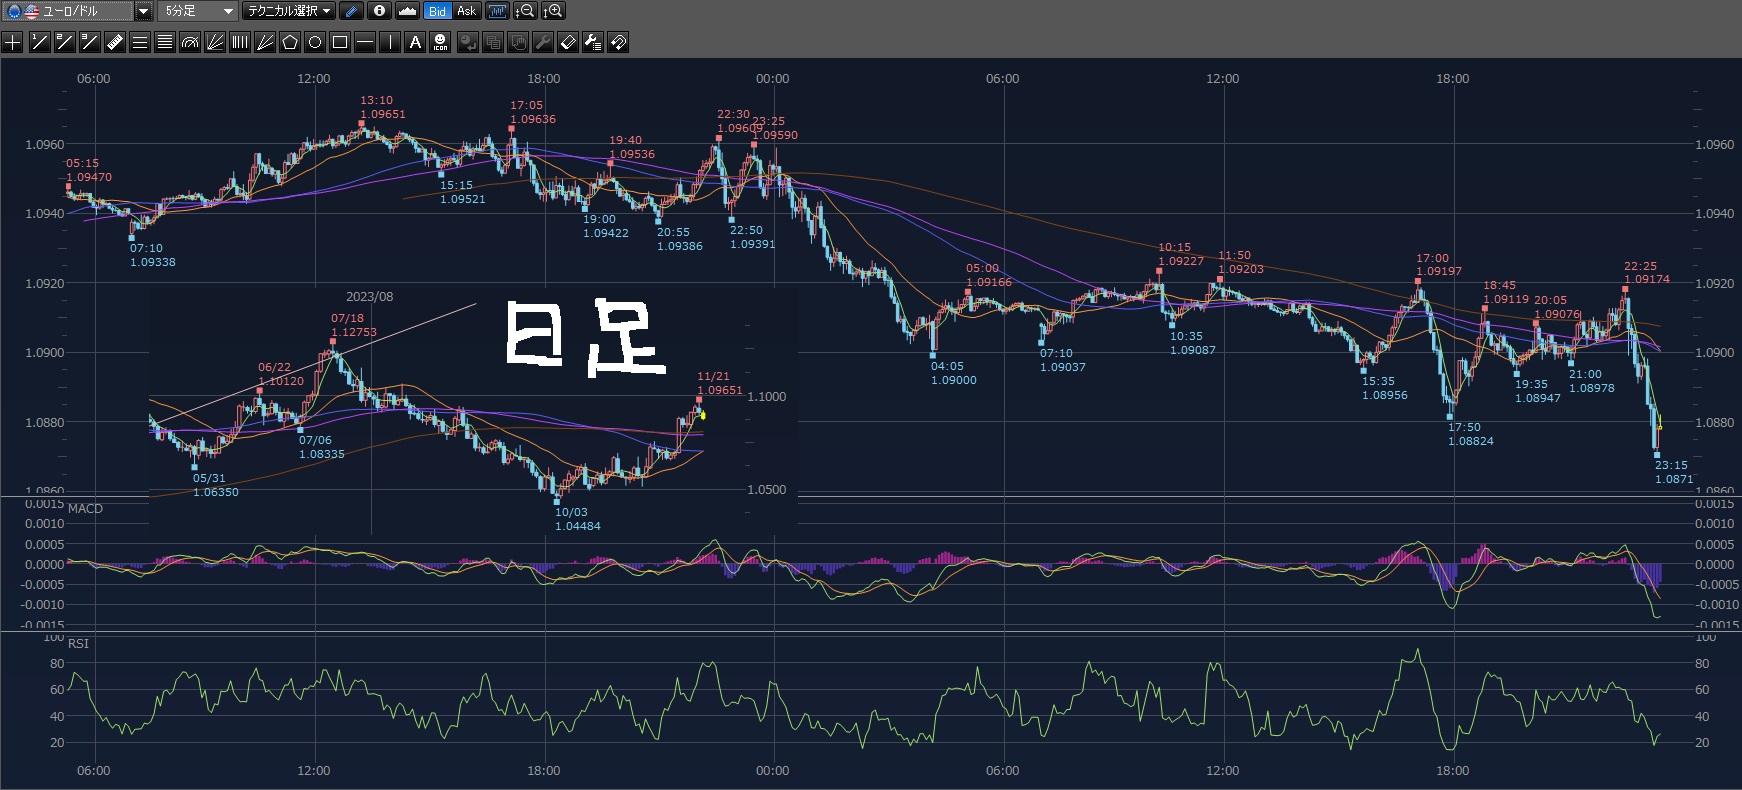Switch price display to Ask
The width and height of the screenshot is (1742, 790).
(467, 11)
